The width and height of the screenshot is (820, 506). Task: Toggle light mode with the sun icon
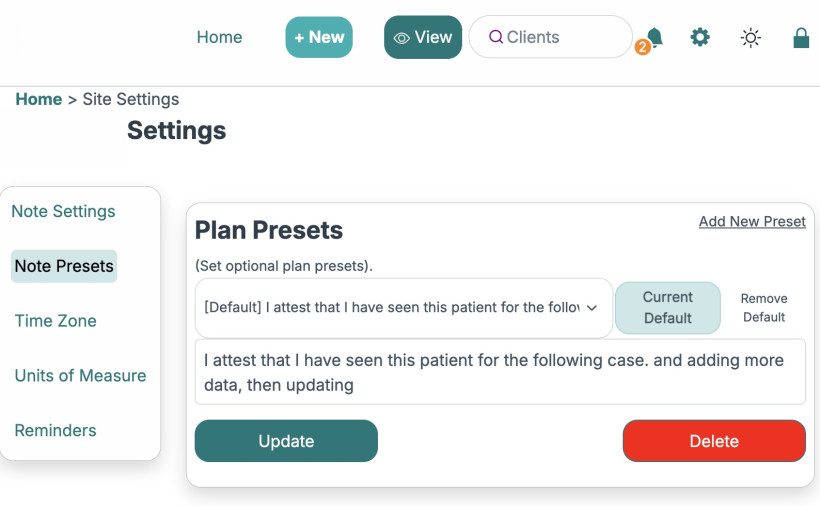750,38
